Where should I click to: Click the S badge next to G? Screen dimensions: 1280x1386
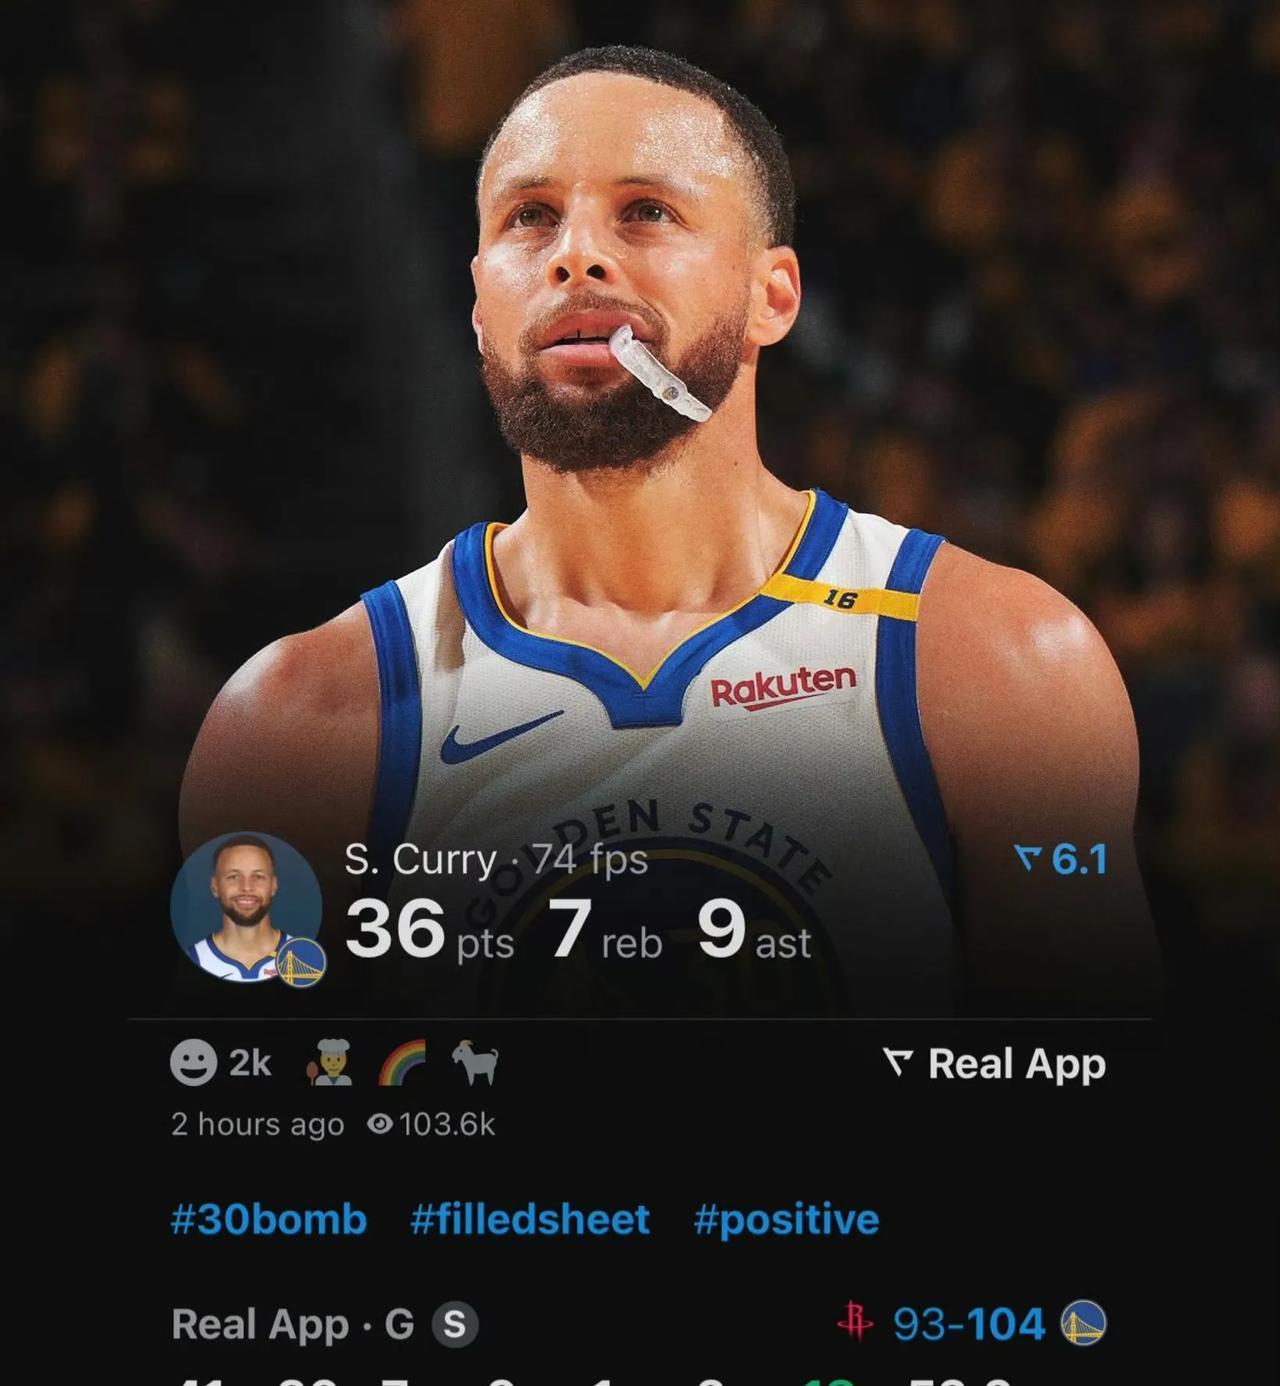455,1324
